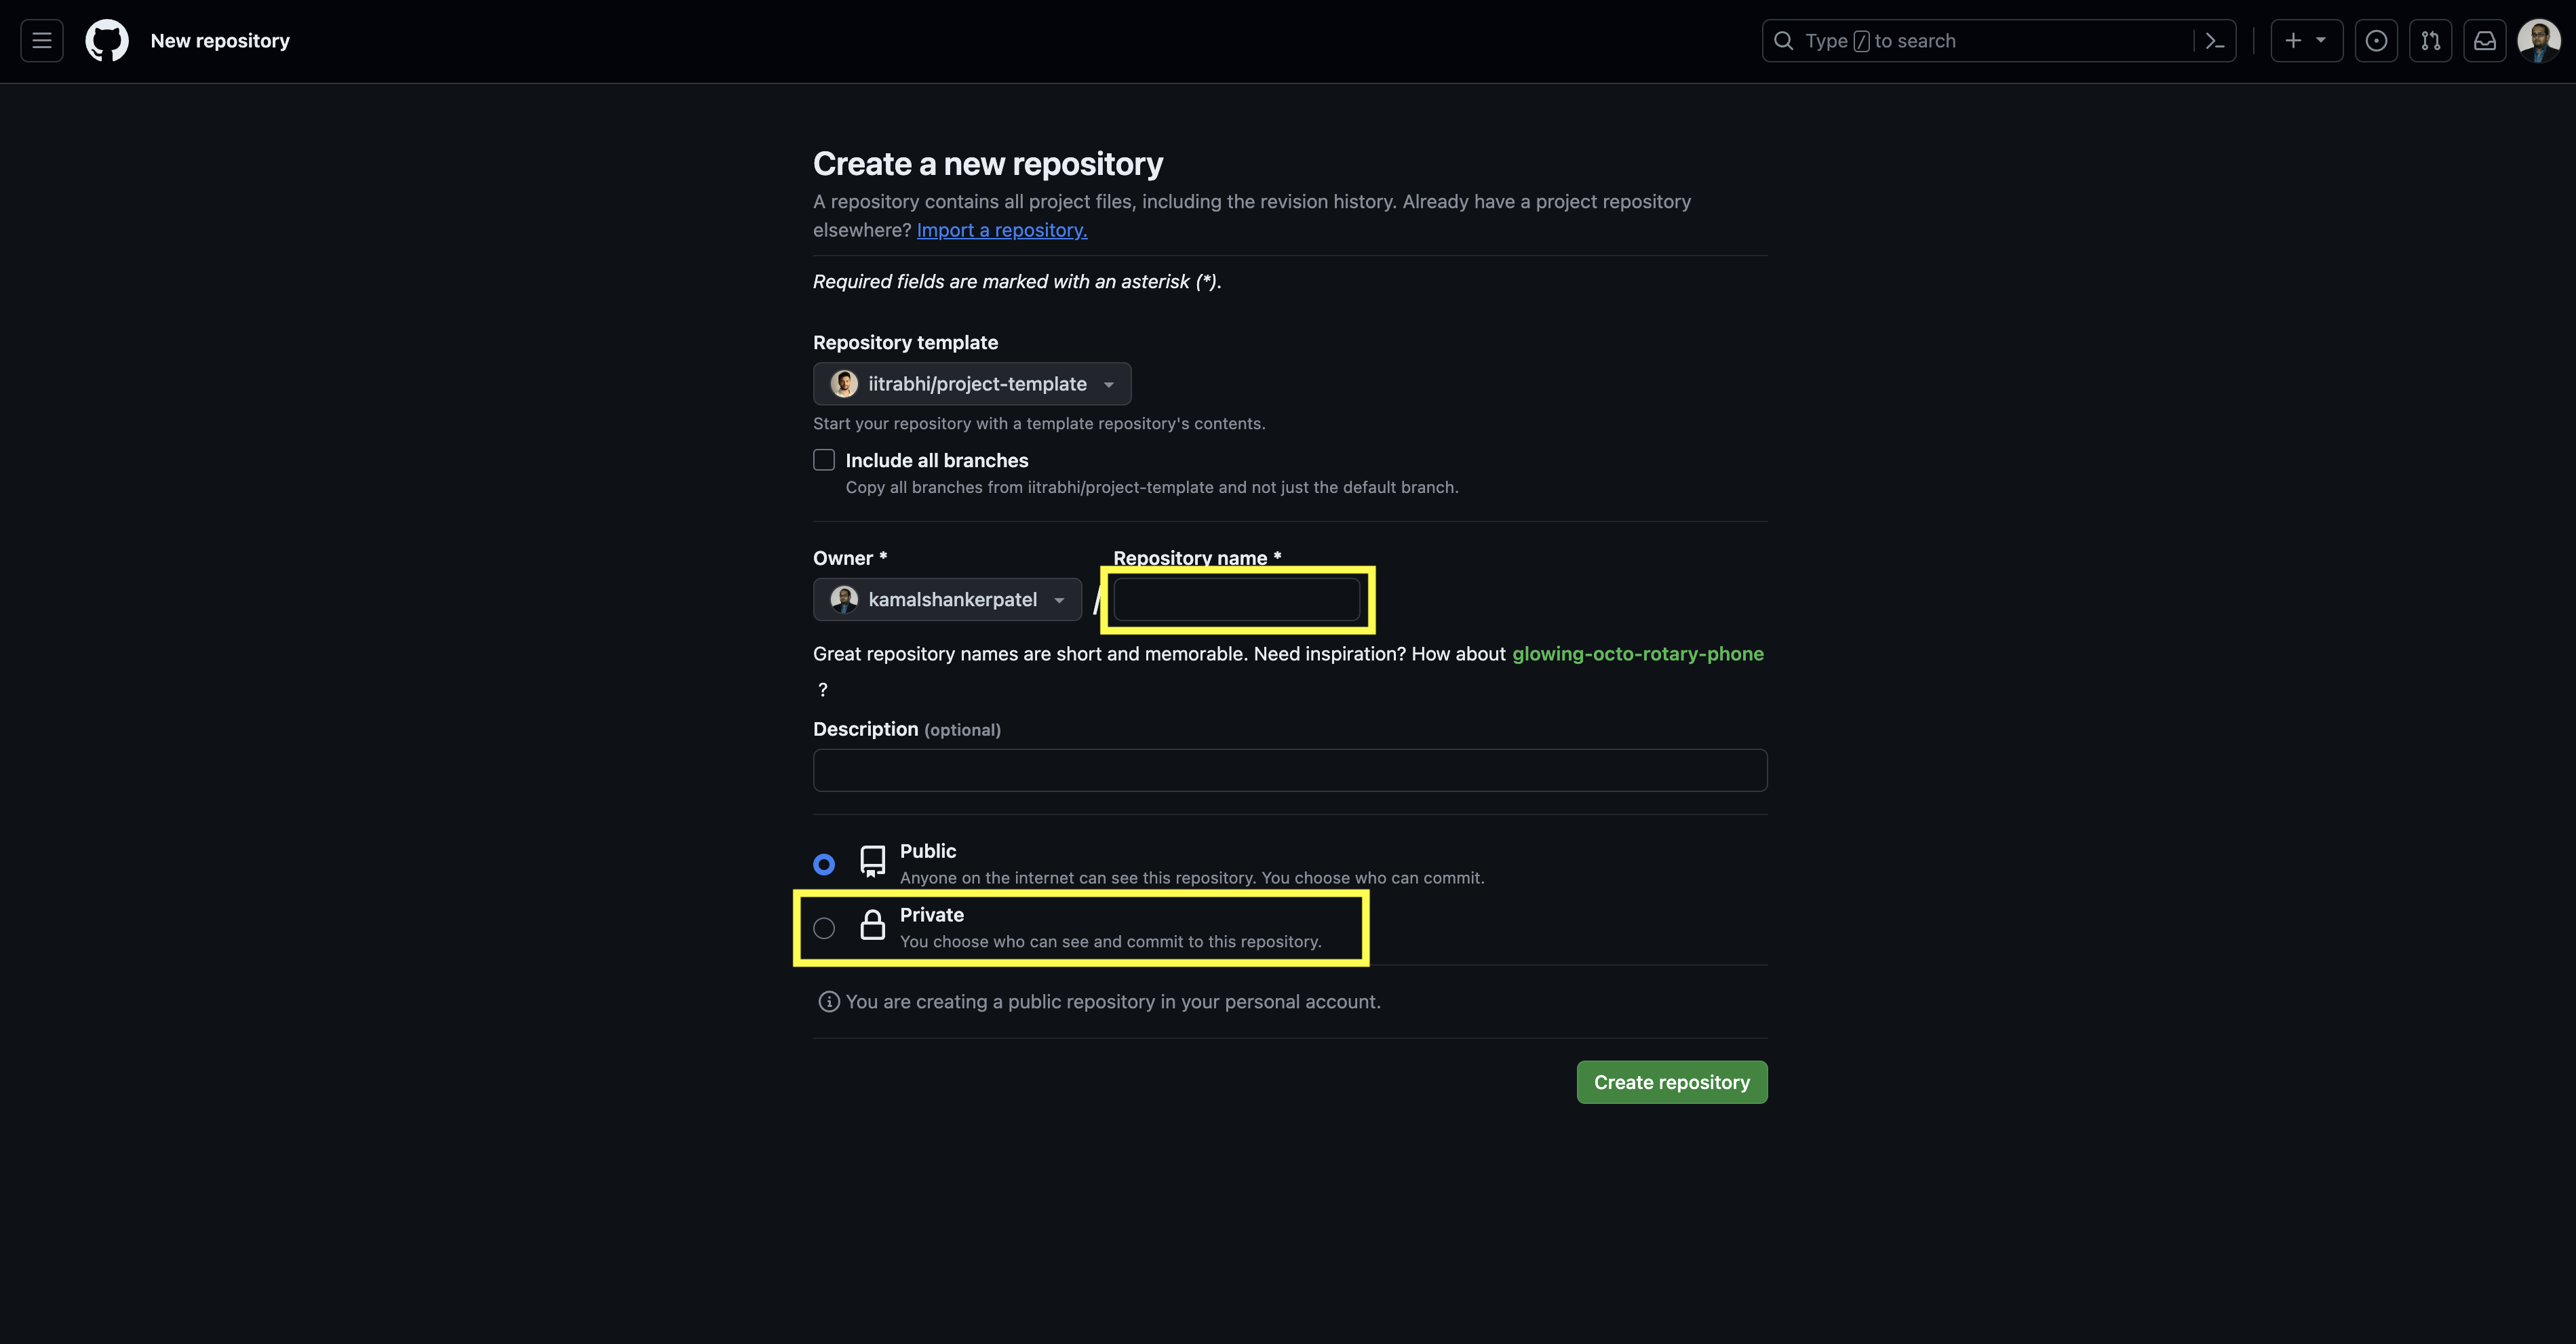Open the Issues icon in header
This screenshot has height=1344, width=2576.
pyautogui.click(x=2376, y=41)
